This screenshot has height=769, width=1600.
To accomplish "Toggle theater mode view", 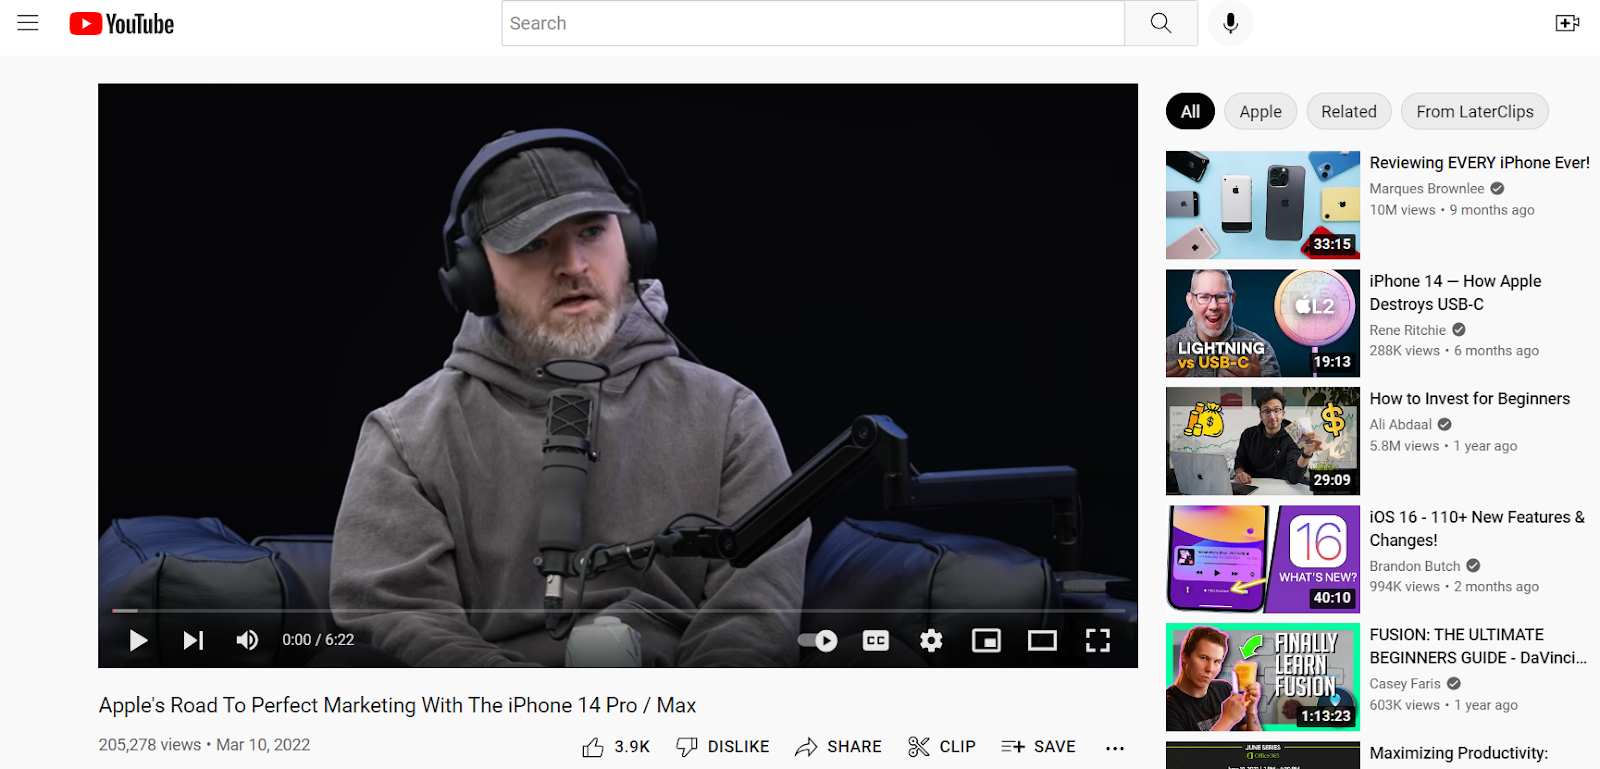I will pyautogui.click(x=1042, y=640).
